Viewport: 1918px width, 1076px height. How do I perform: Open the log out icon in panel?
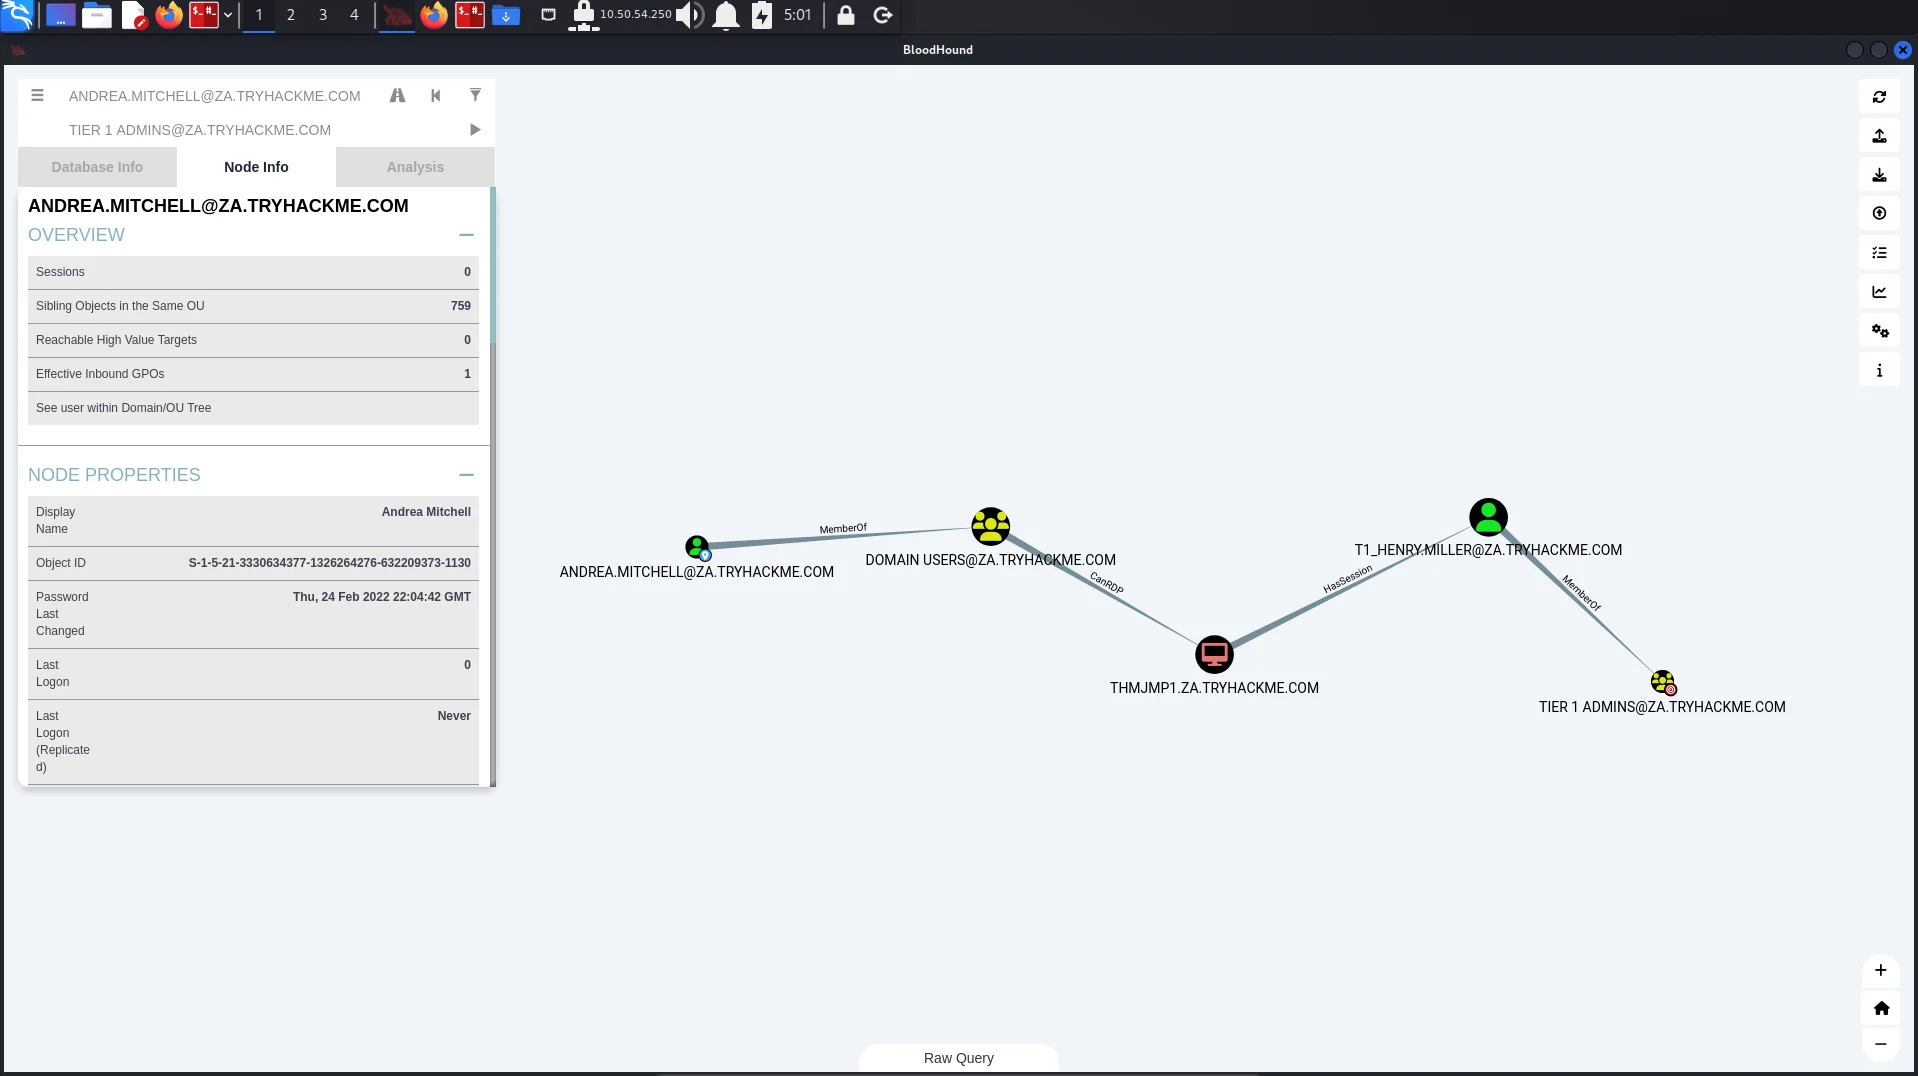pyautogui.click(x=882, y=15)
